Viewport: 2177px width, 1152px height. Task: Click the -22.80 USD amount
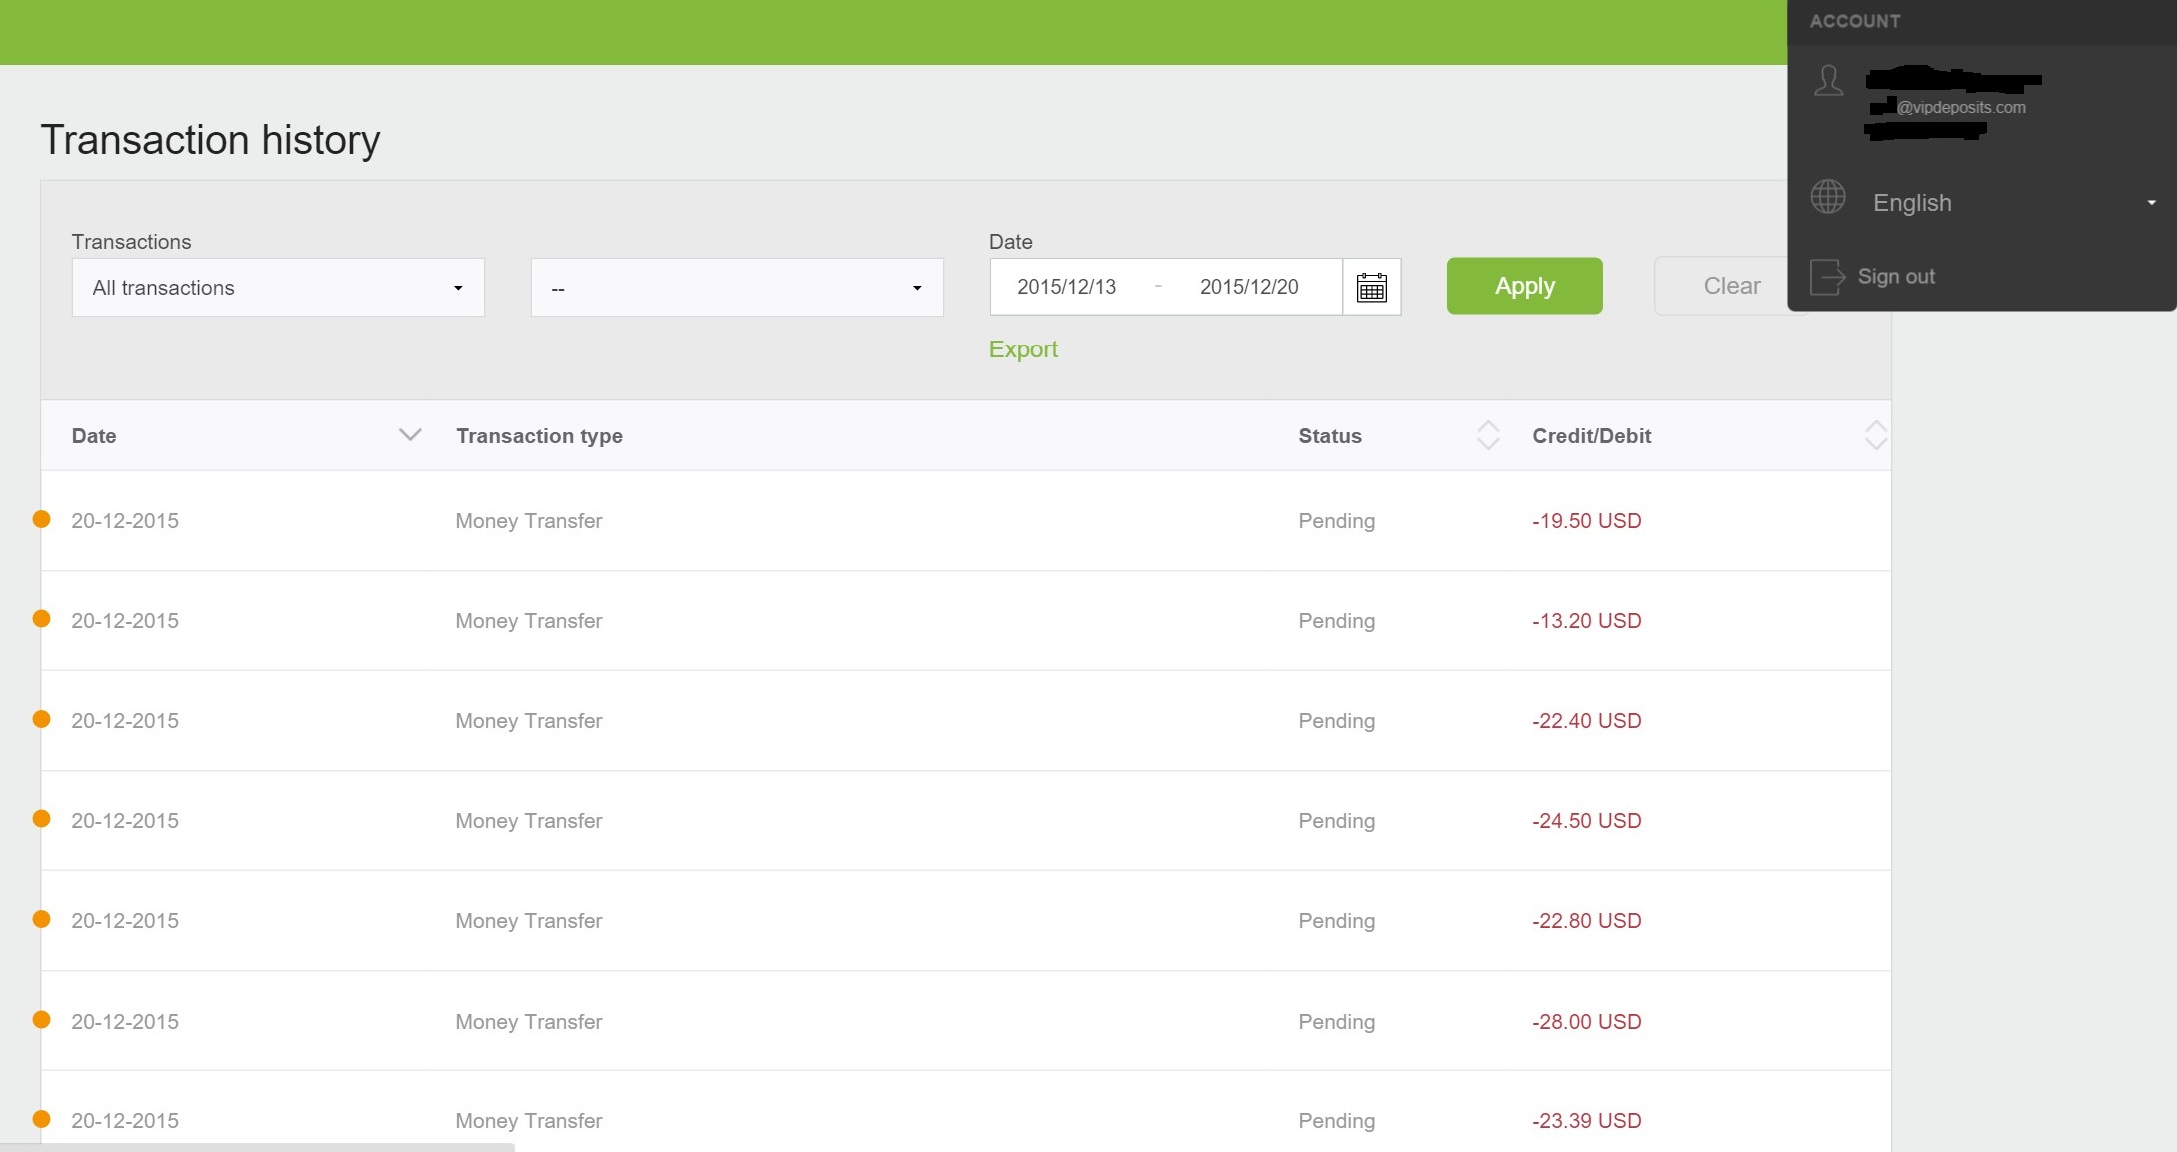point(1587,921)
